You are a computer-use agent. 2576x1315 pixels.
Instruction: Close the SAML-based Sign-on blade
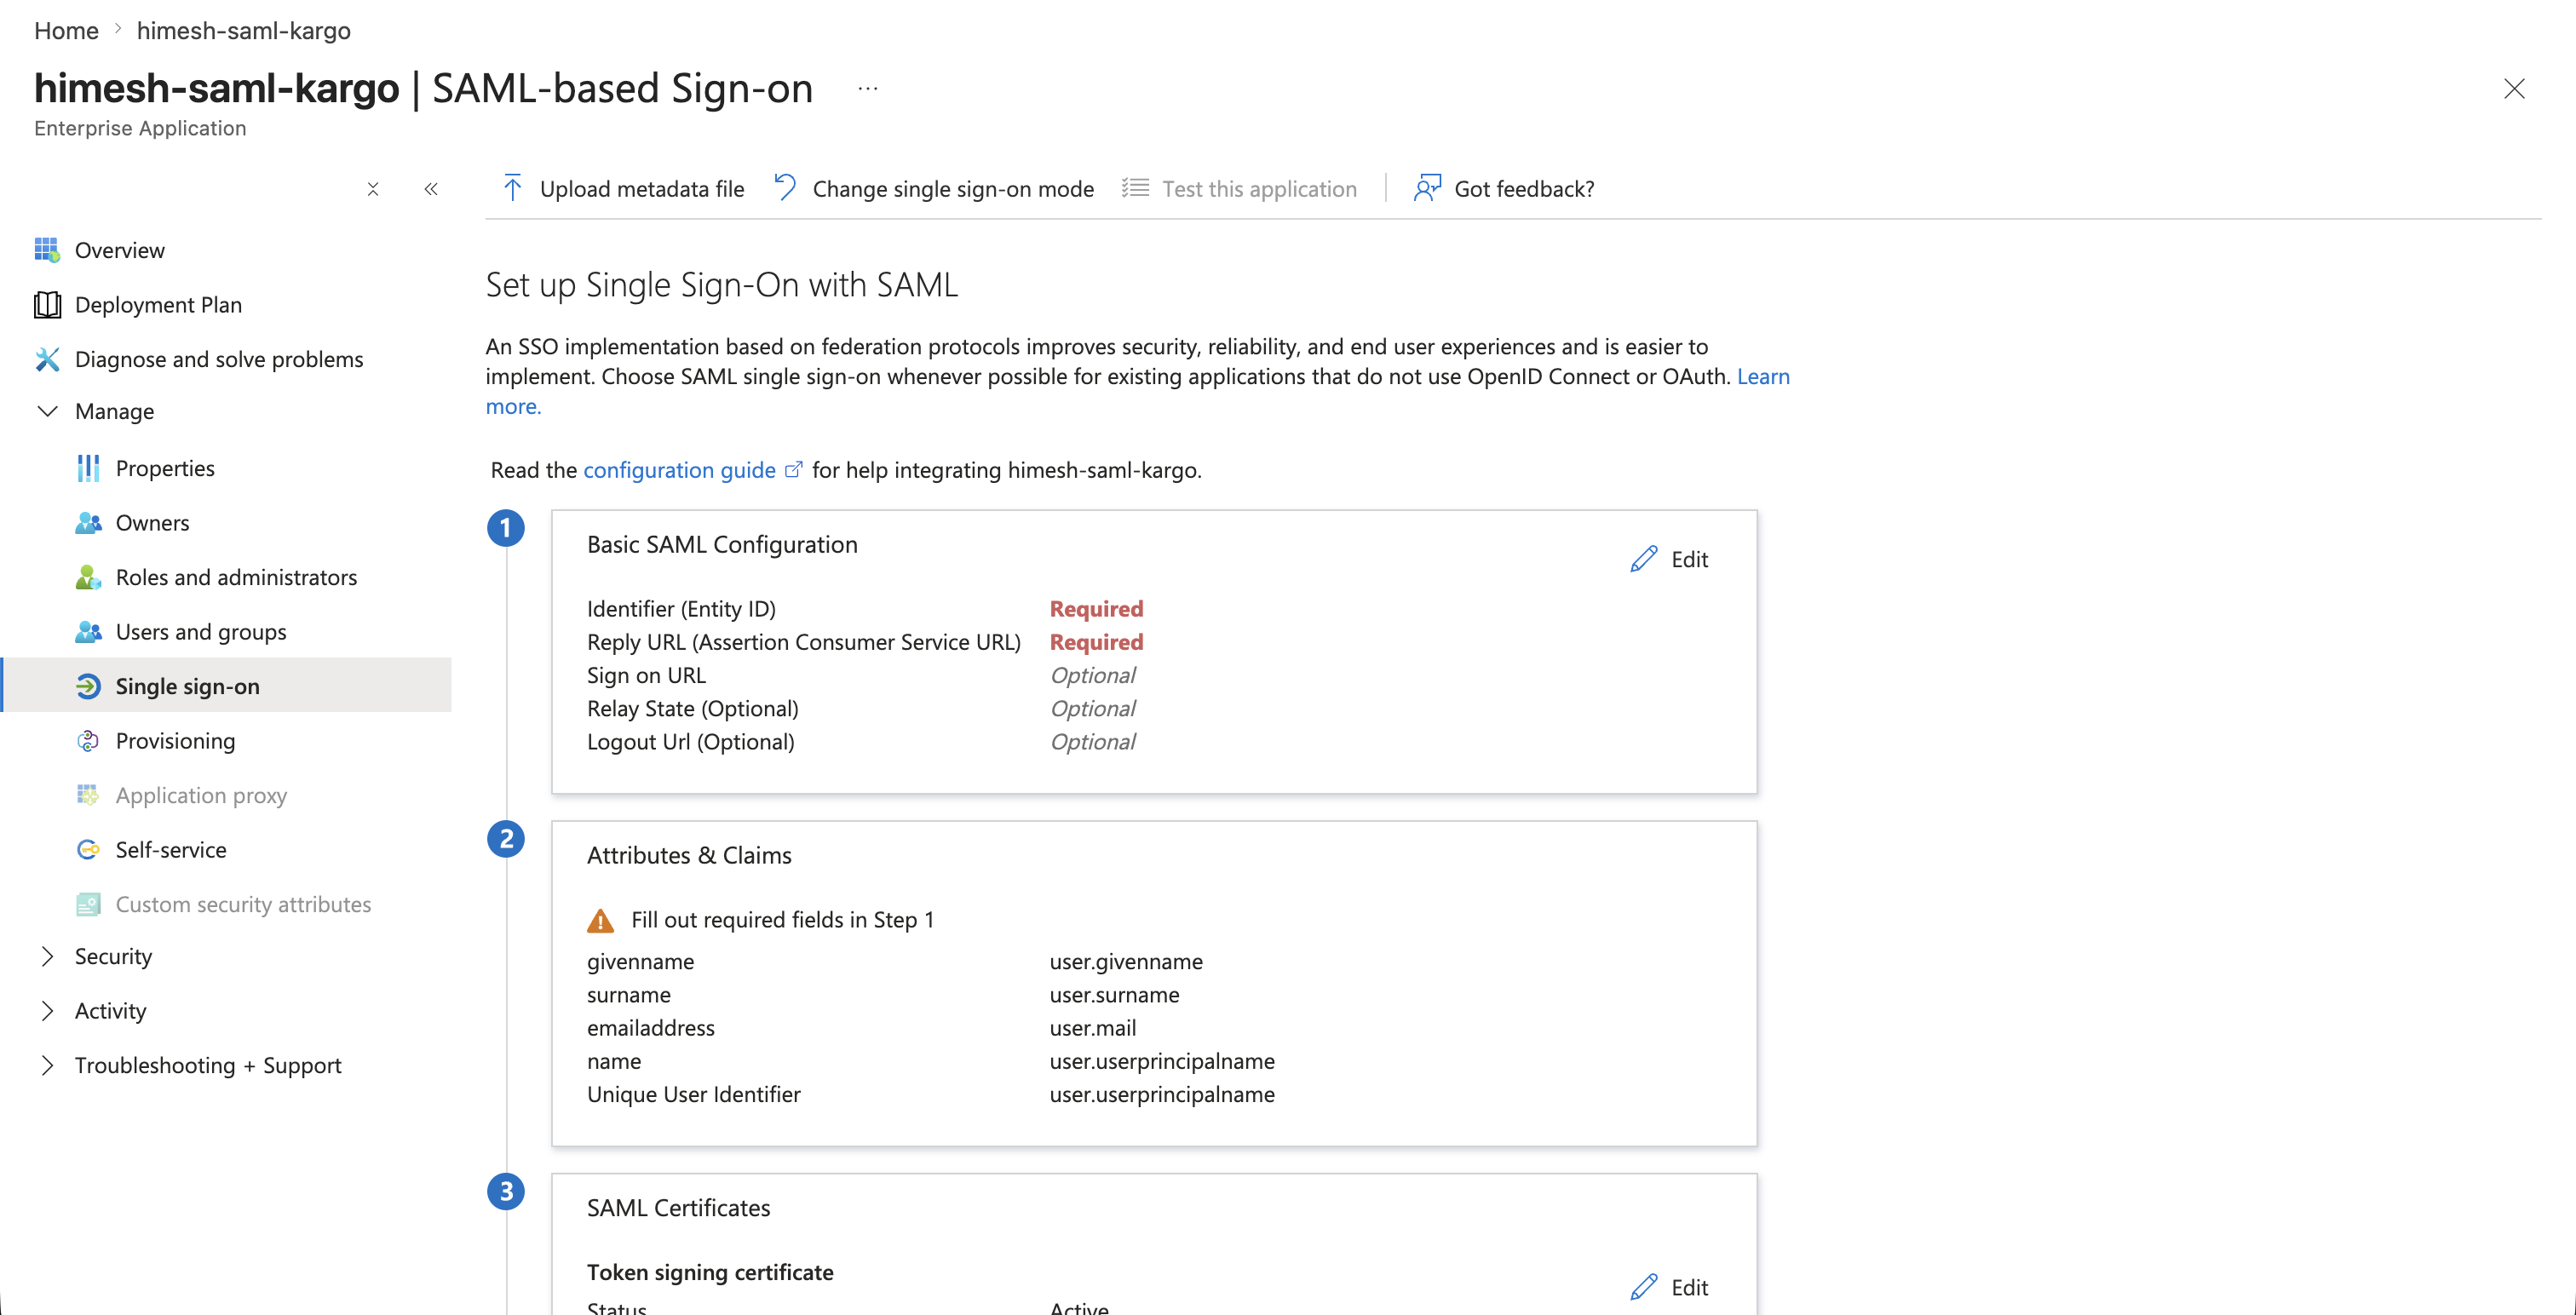pos(2514,88)
